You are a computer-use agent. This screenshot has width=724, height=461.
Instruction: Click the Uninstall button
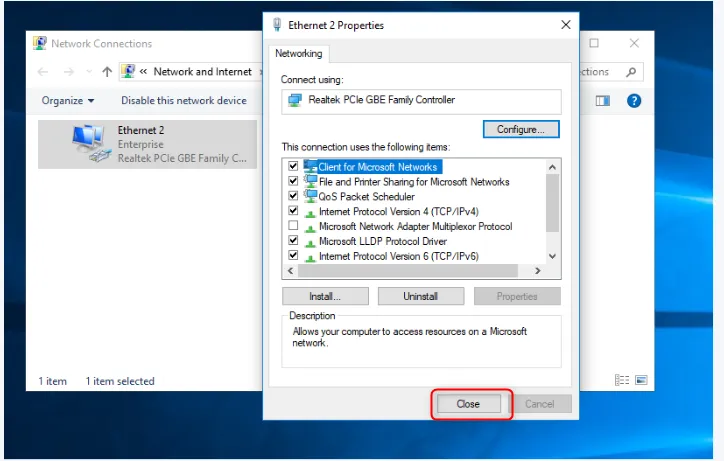pos(421,296)
